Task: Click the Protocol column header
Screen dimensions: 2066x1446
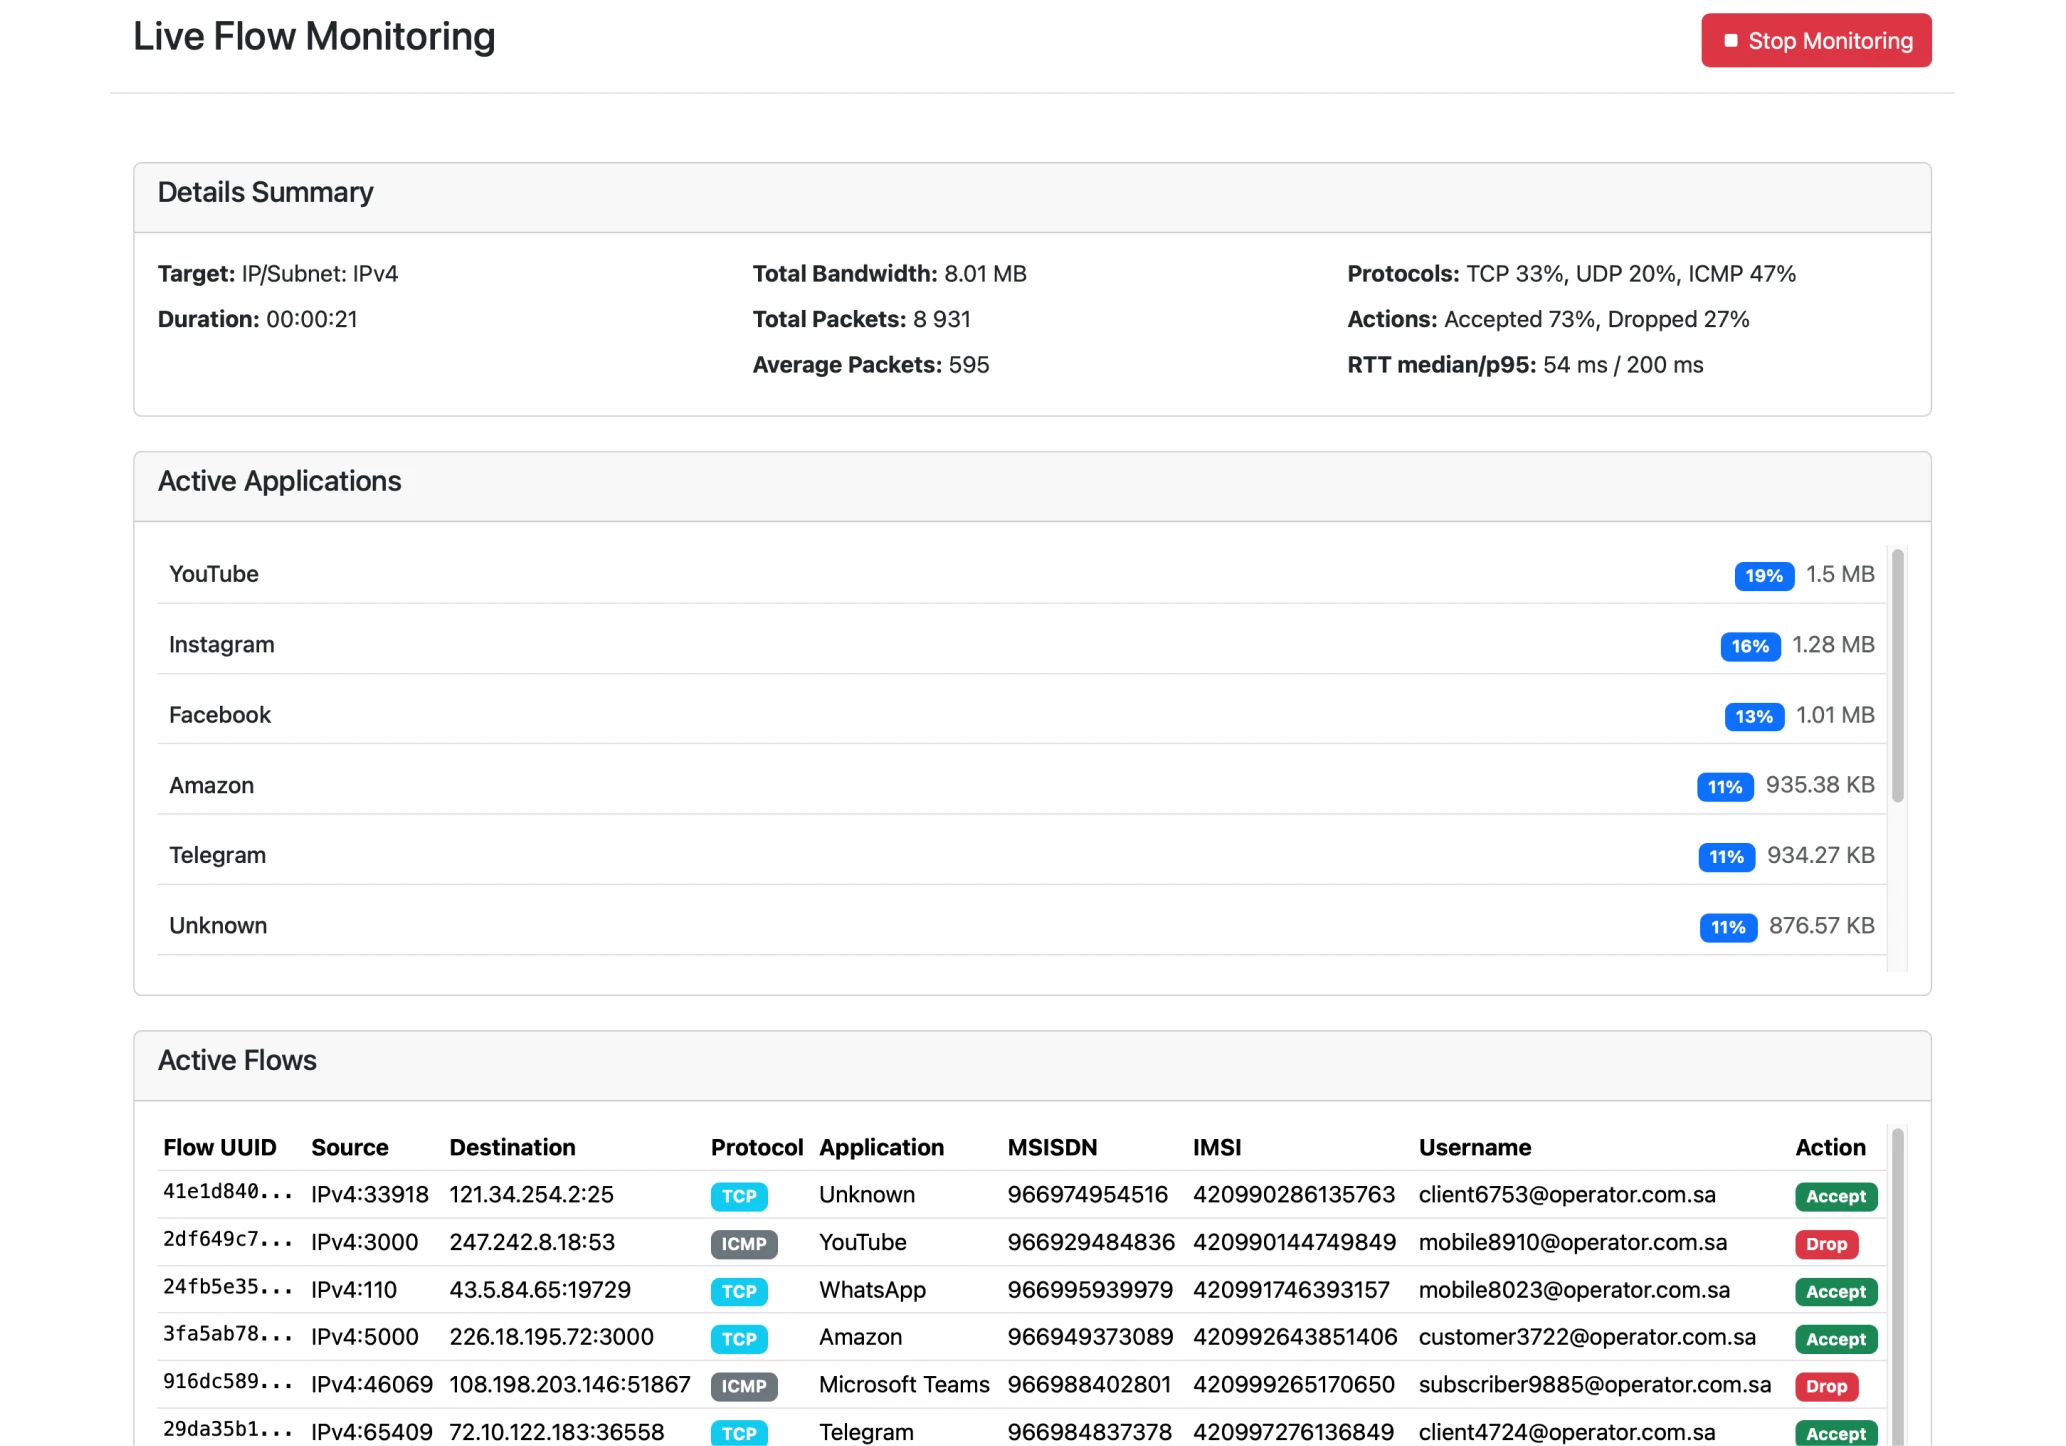Action: pos(756,1147)
